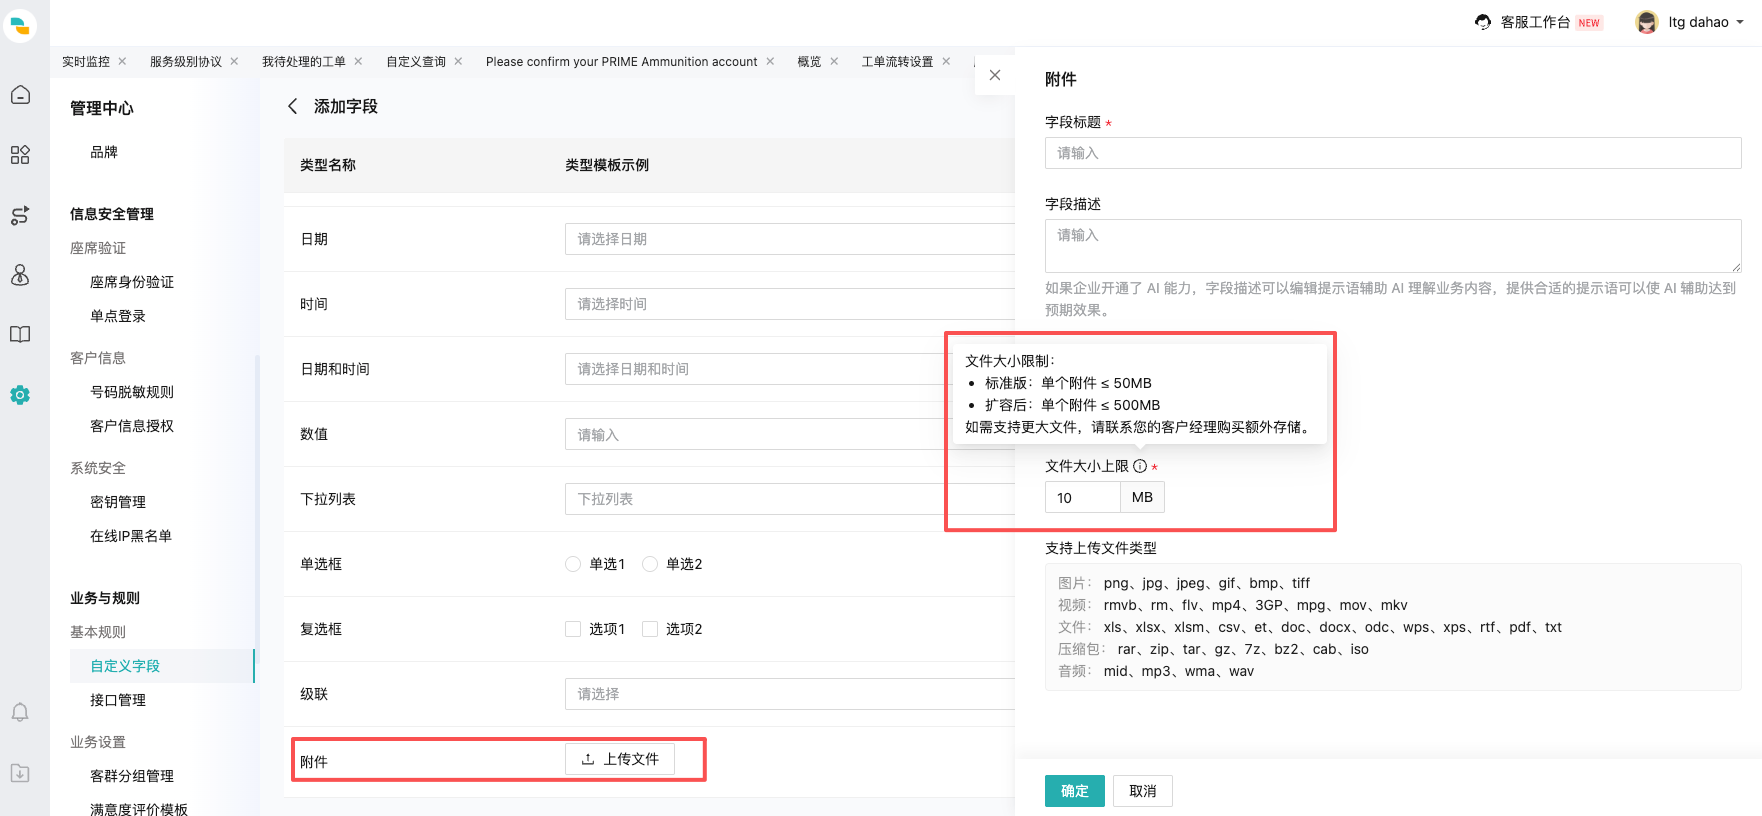Click the info icon next to 文件大小上限
Image resolution: width=1762 pixels, height=816 pixels.
(1140, 466)
